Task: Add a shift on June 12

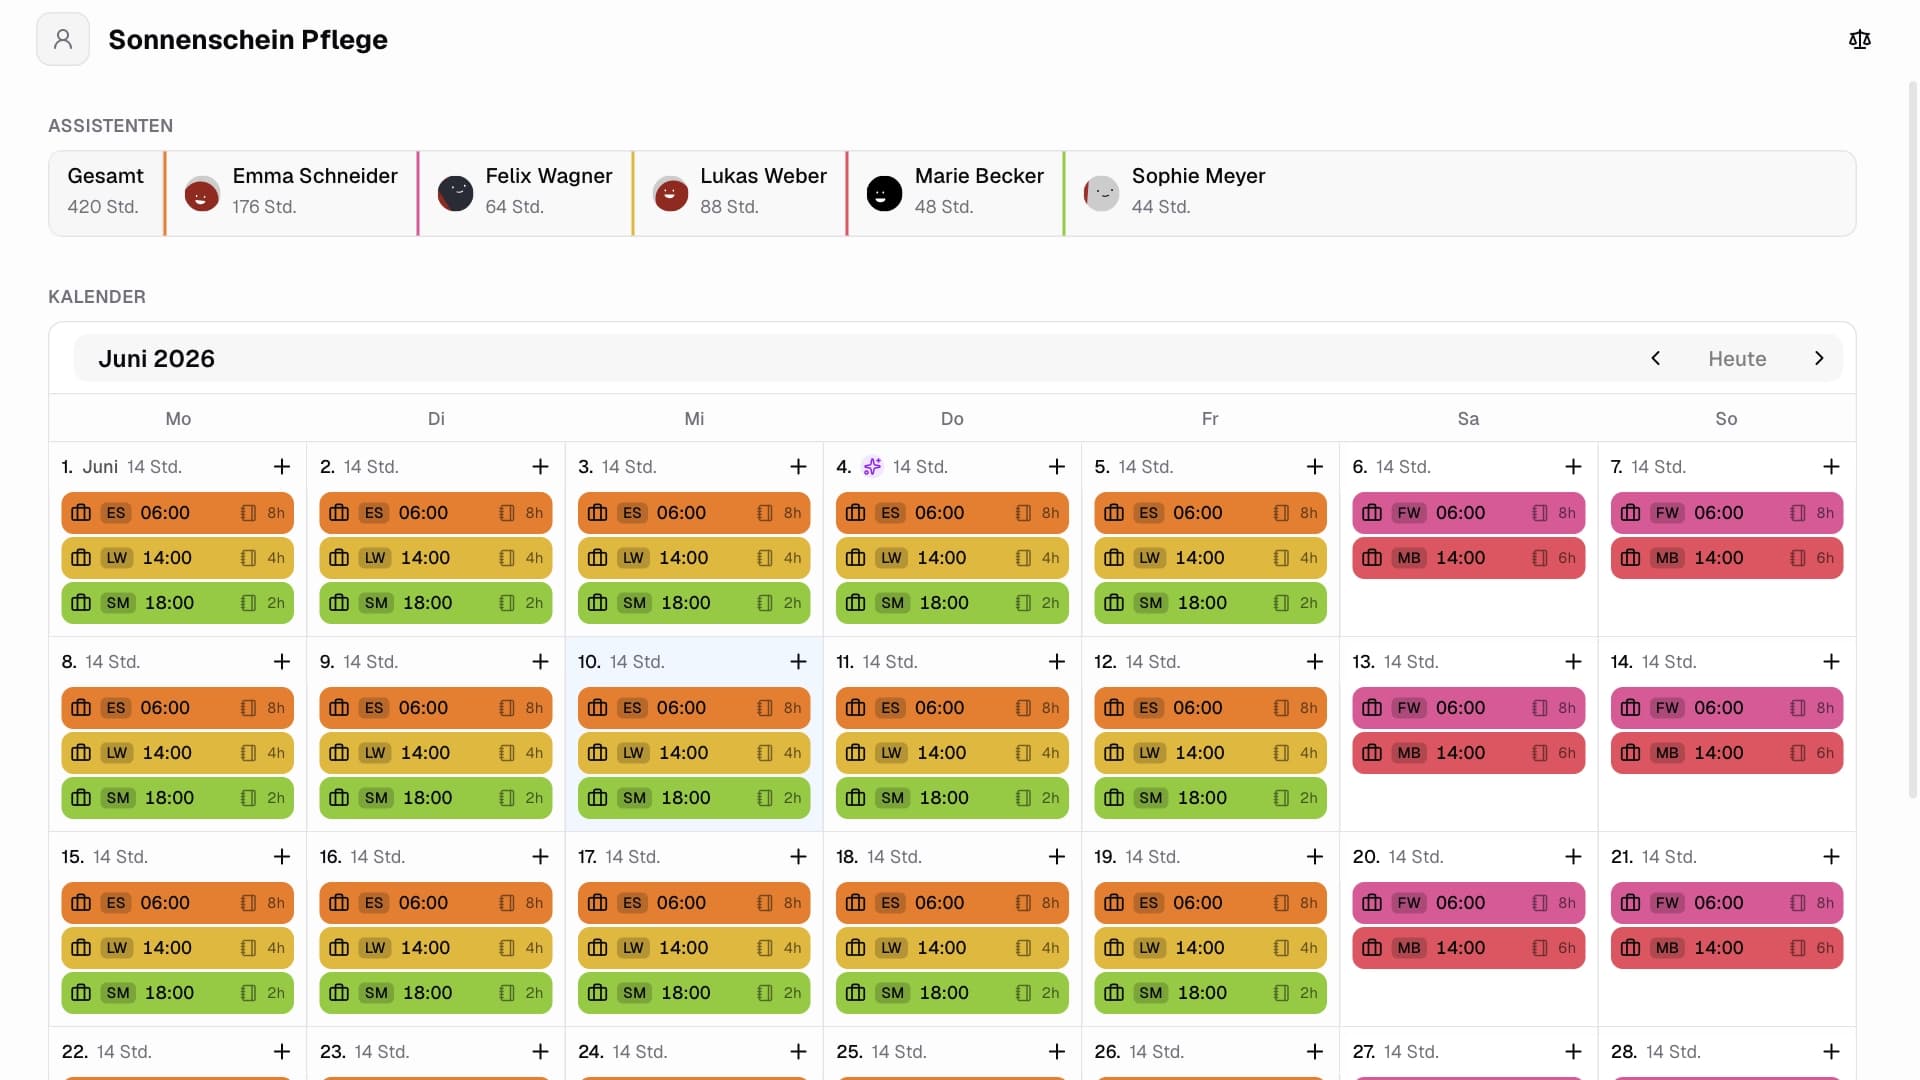Action: click(1314, 662)
